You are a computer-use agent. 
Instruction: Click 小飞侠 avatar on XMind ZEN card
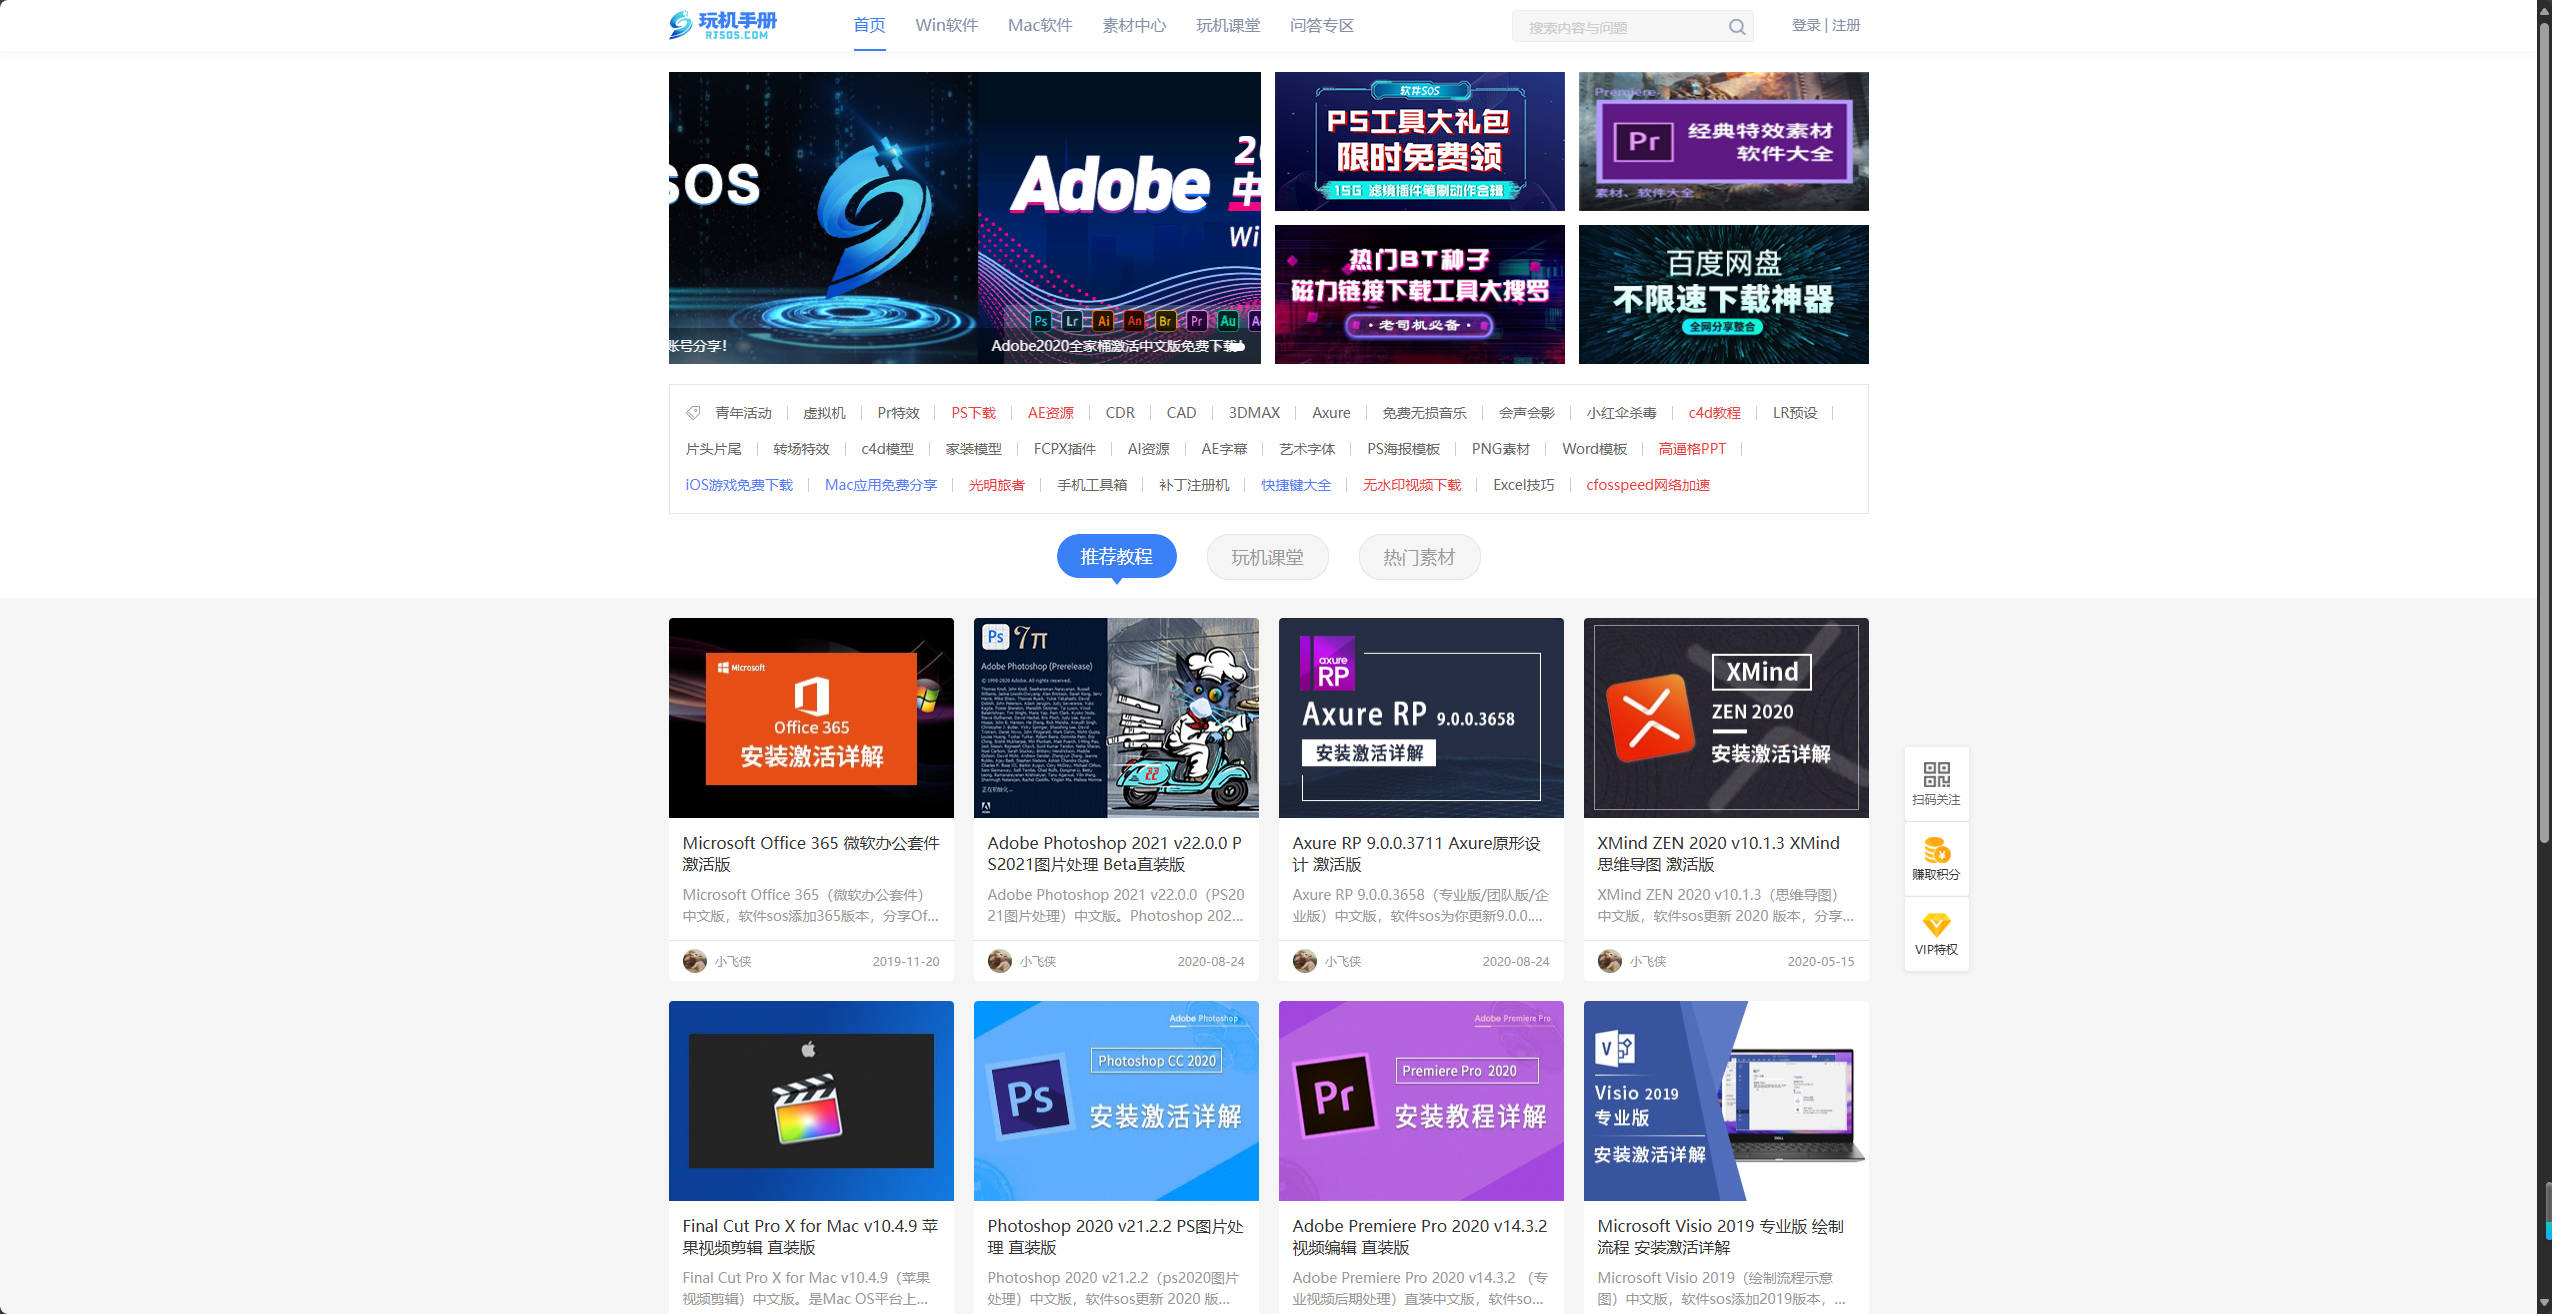click(1609, 961)
